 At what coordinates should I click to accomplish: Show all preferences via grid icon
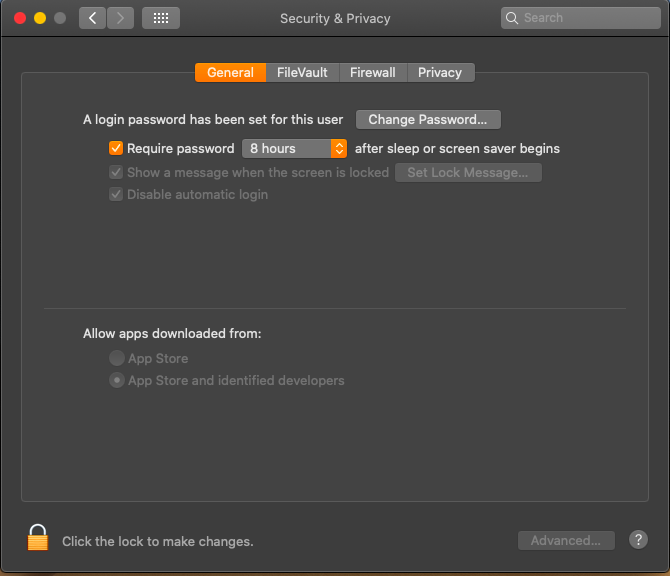161,18
